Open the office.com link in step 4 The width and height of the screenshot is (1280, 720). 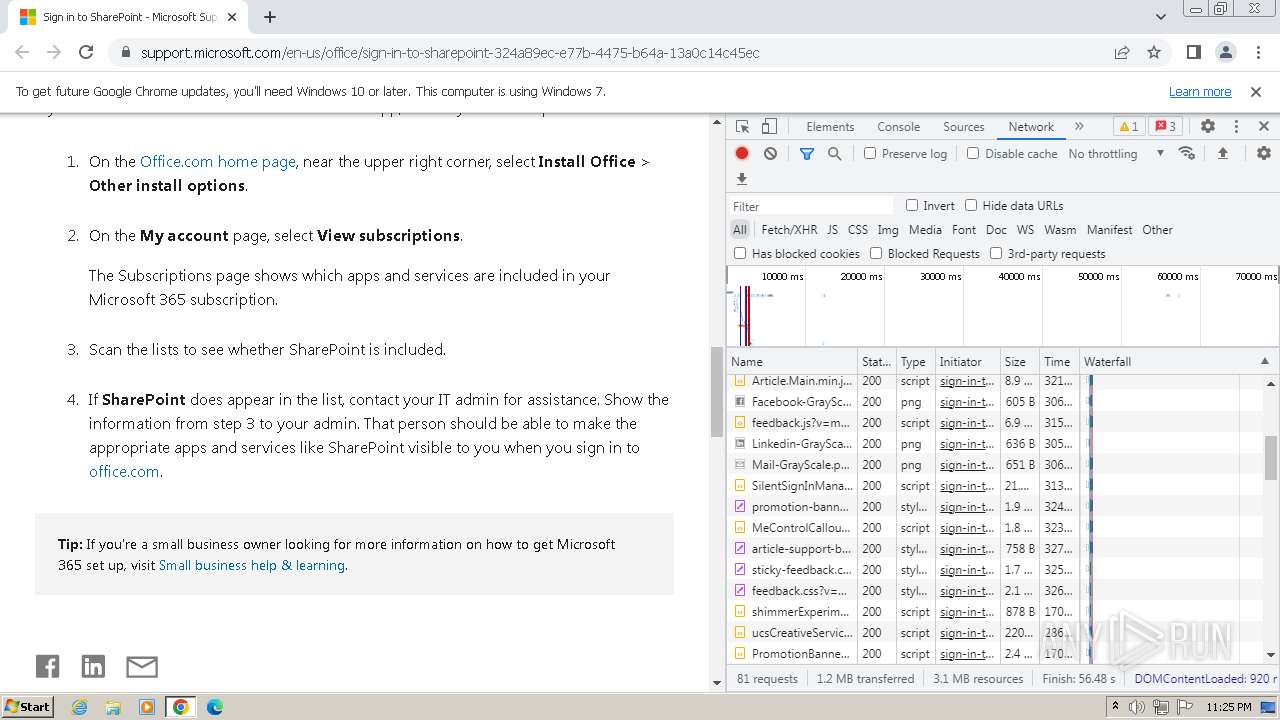click(x=124, y=472)
